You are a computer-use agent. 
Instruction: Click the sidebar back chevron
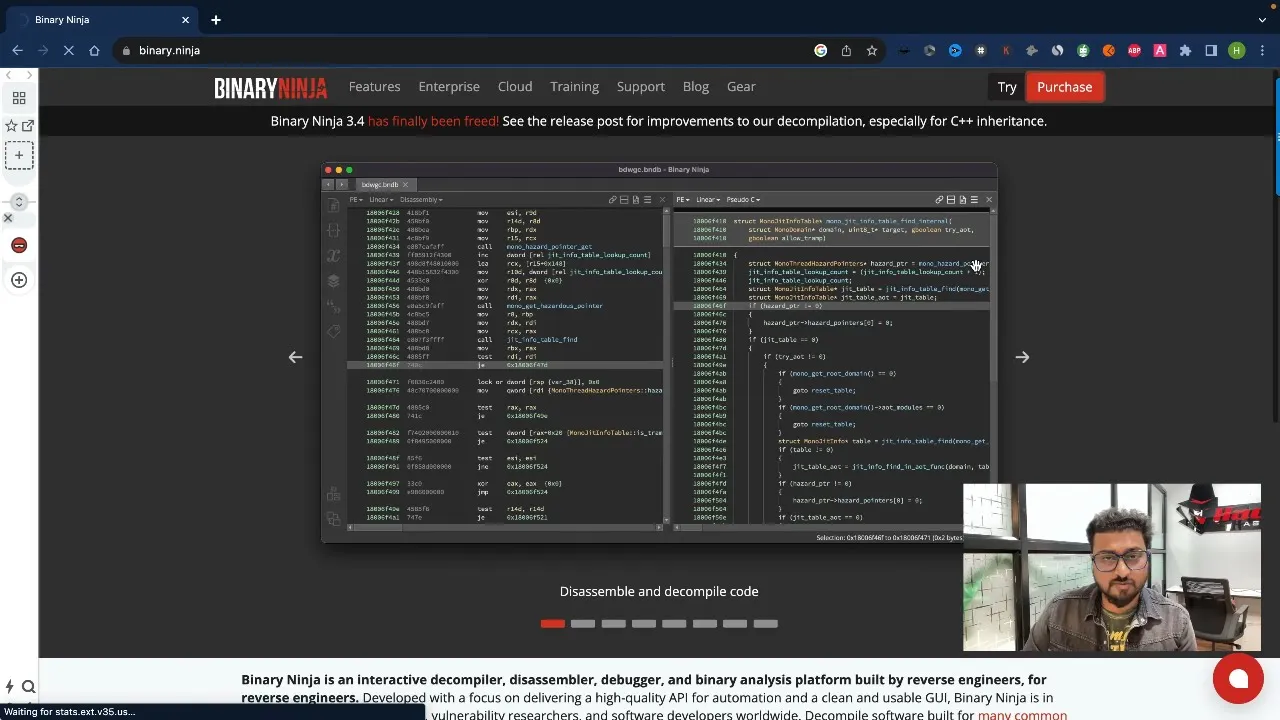[8, 74]
